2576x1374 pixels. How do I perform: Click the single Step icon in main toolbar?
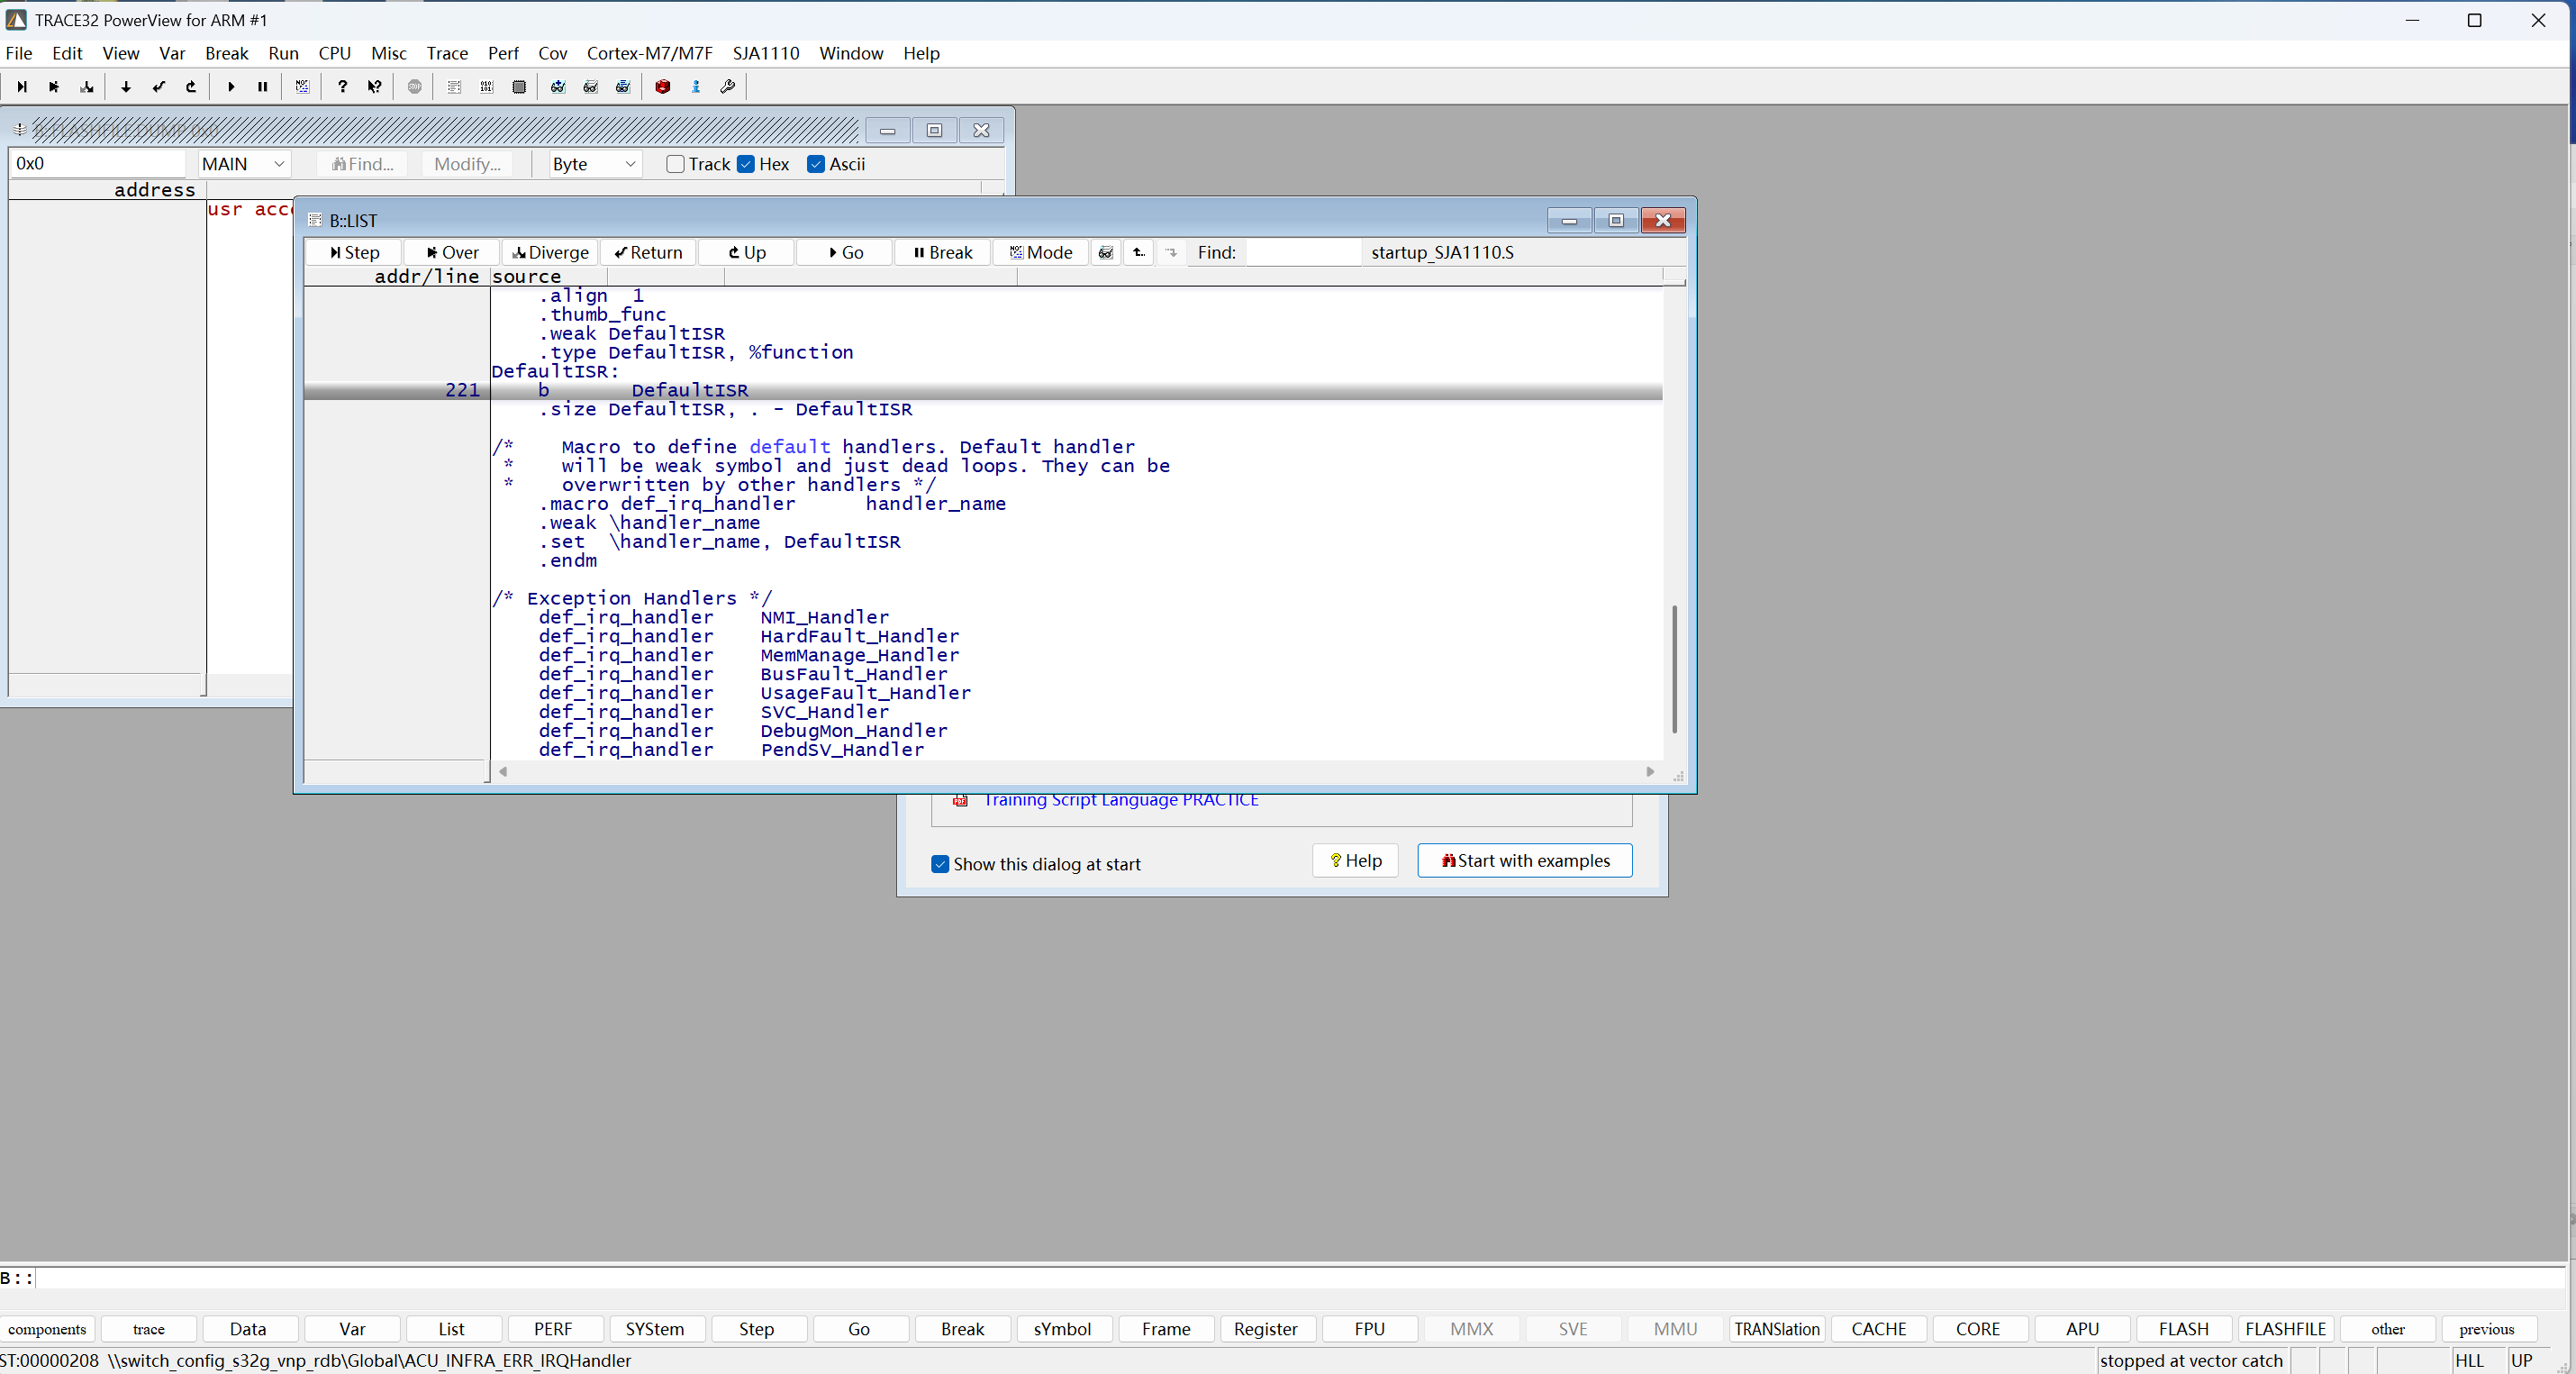(x=22, y=87)
